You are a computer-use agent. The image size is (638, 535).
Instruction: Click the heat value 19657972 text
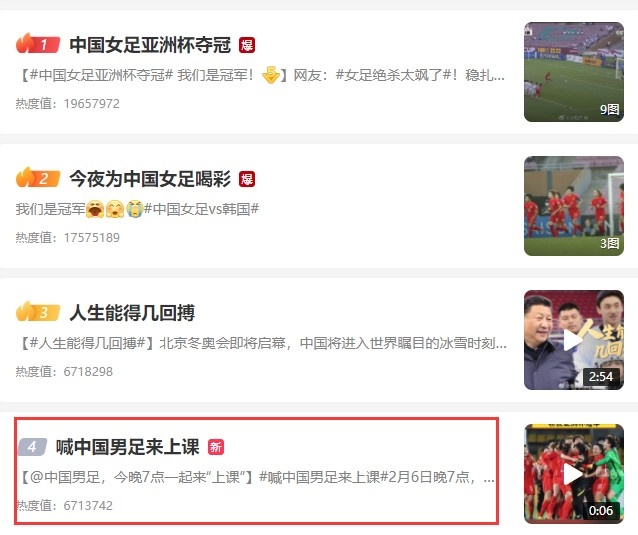(92, 104)
